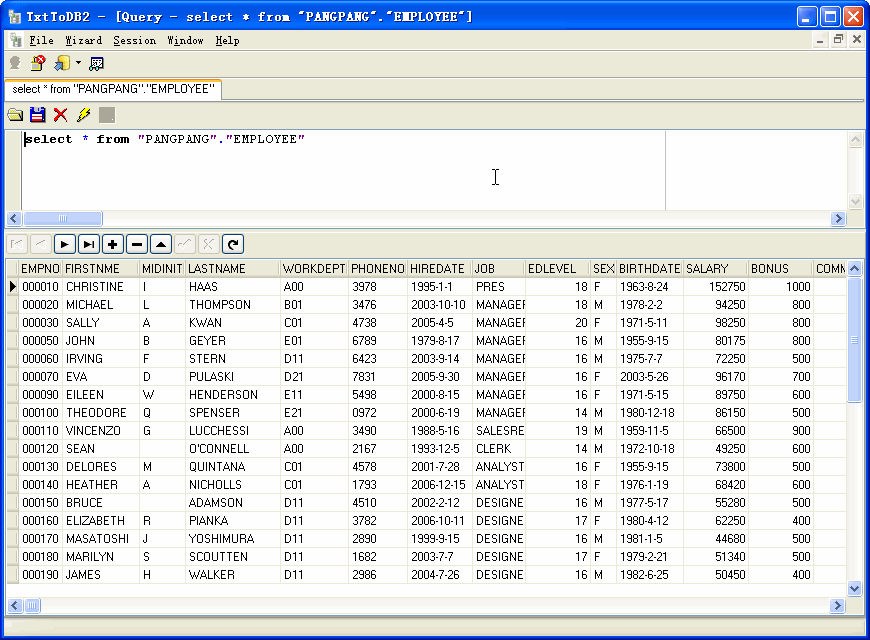The width and height of the screenshot is (870, 640).
Task: Click the row indicator for CHRISTINE row
Action: coord(12,286)
